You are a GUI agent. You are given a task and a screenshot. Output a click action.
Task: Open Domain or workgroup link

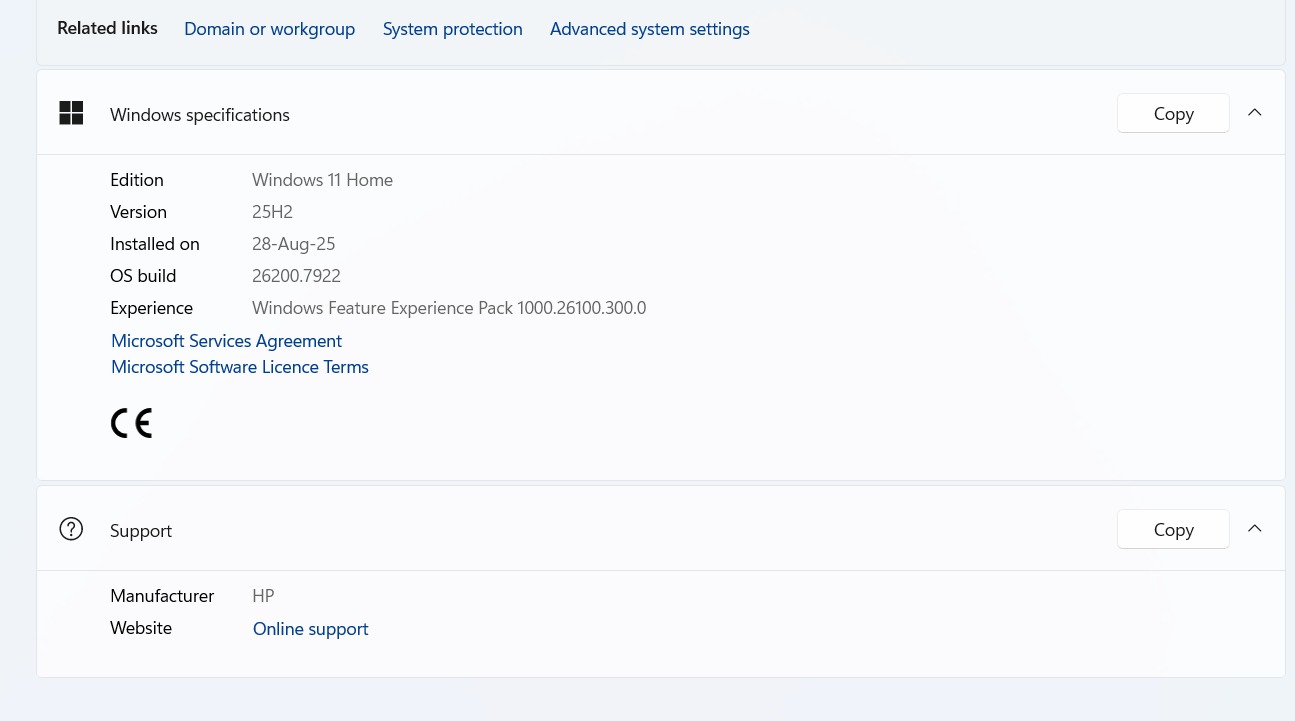(x=270, y=29)
